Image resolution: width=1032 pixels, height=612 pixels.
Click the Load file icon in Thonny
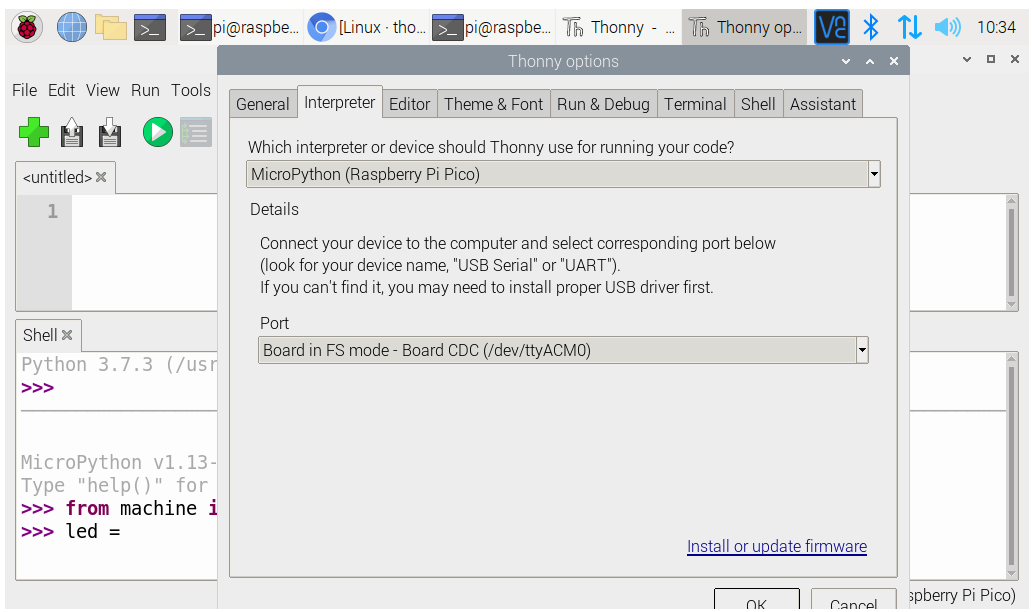click(72, 132)
